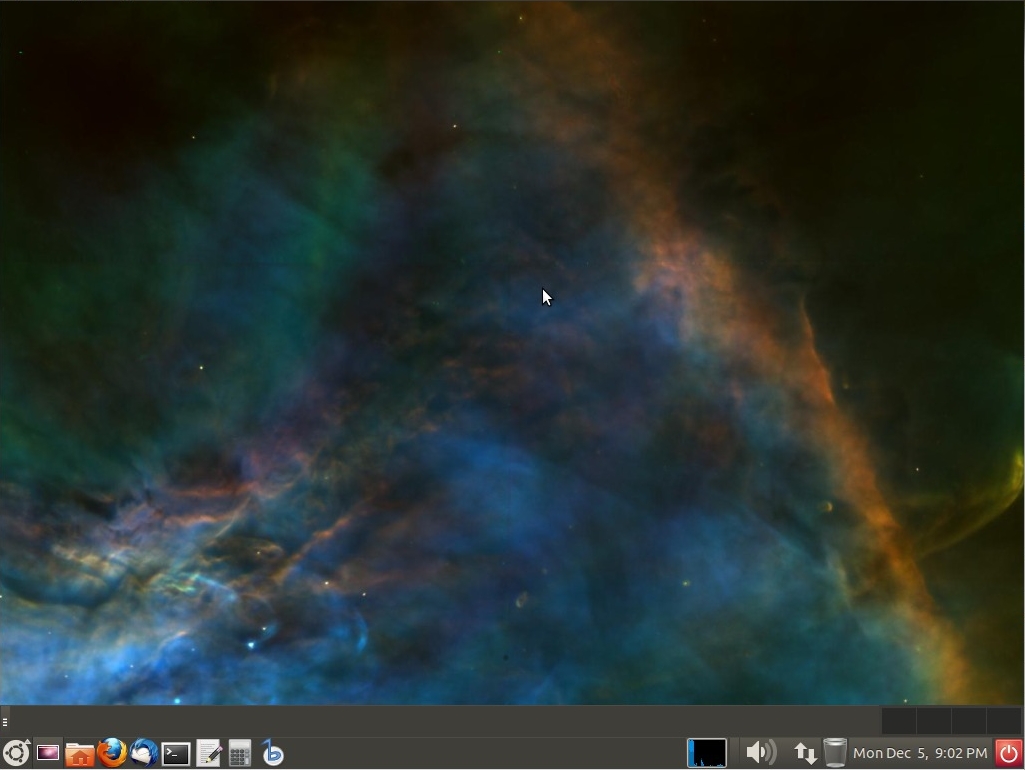
Task: Open the Trash applet
Action: [x=835, y=752]
